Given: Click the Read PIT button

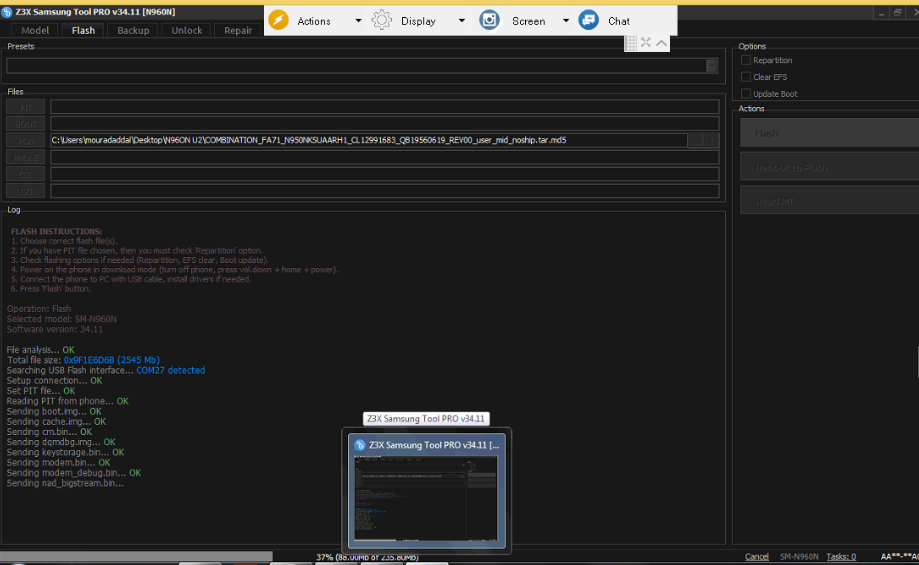Looking at the screenshot, I should click(829, 201).
